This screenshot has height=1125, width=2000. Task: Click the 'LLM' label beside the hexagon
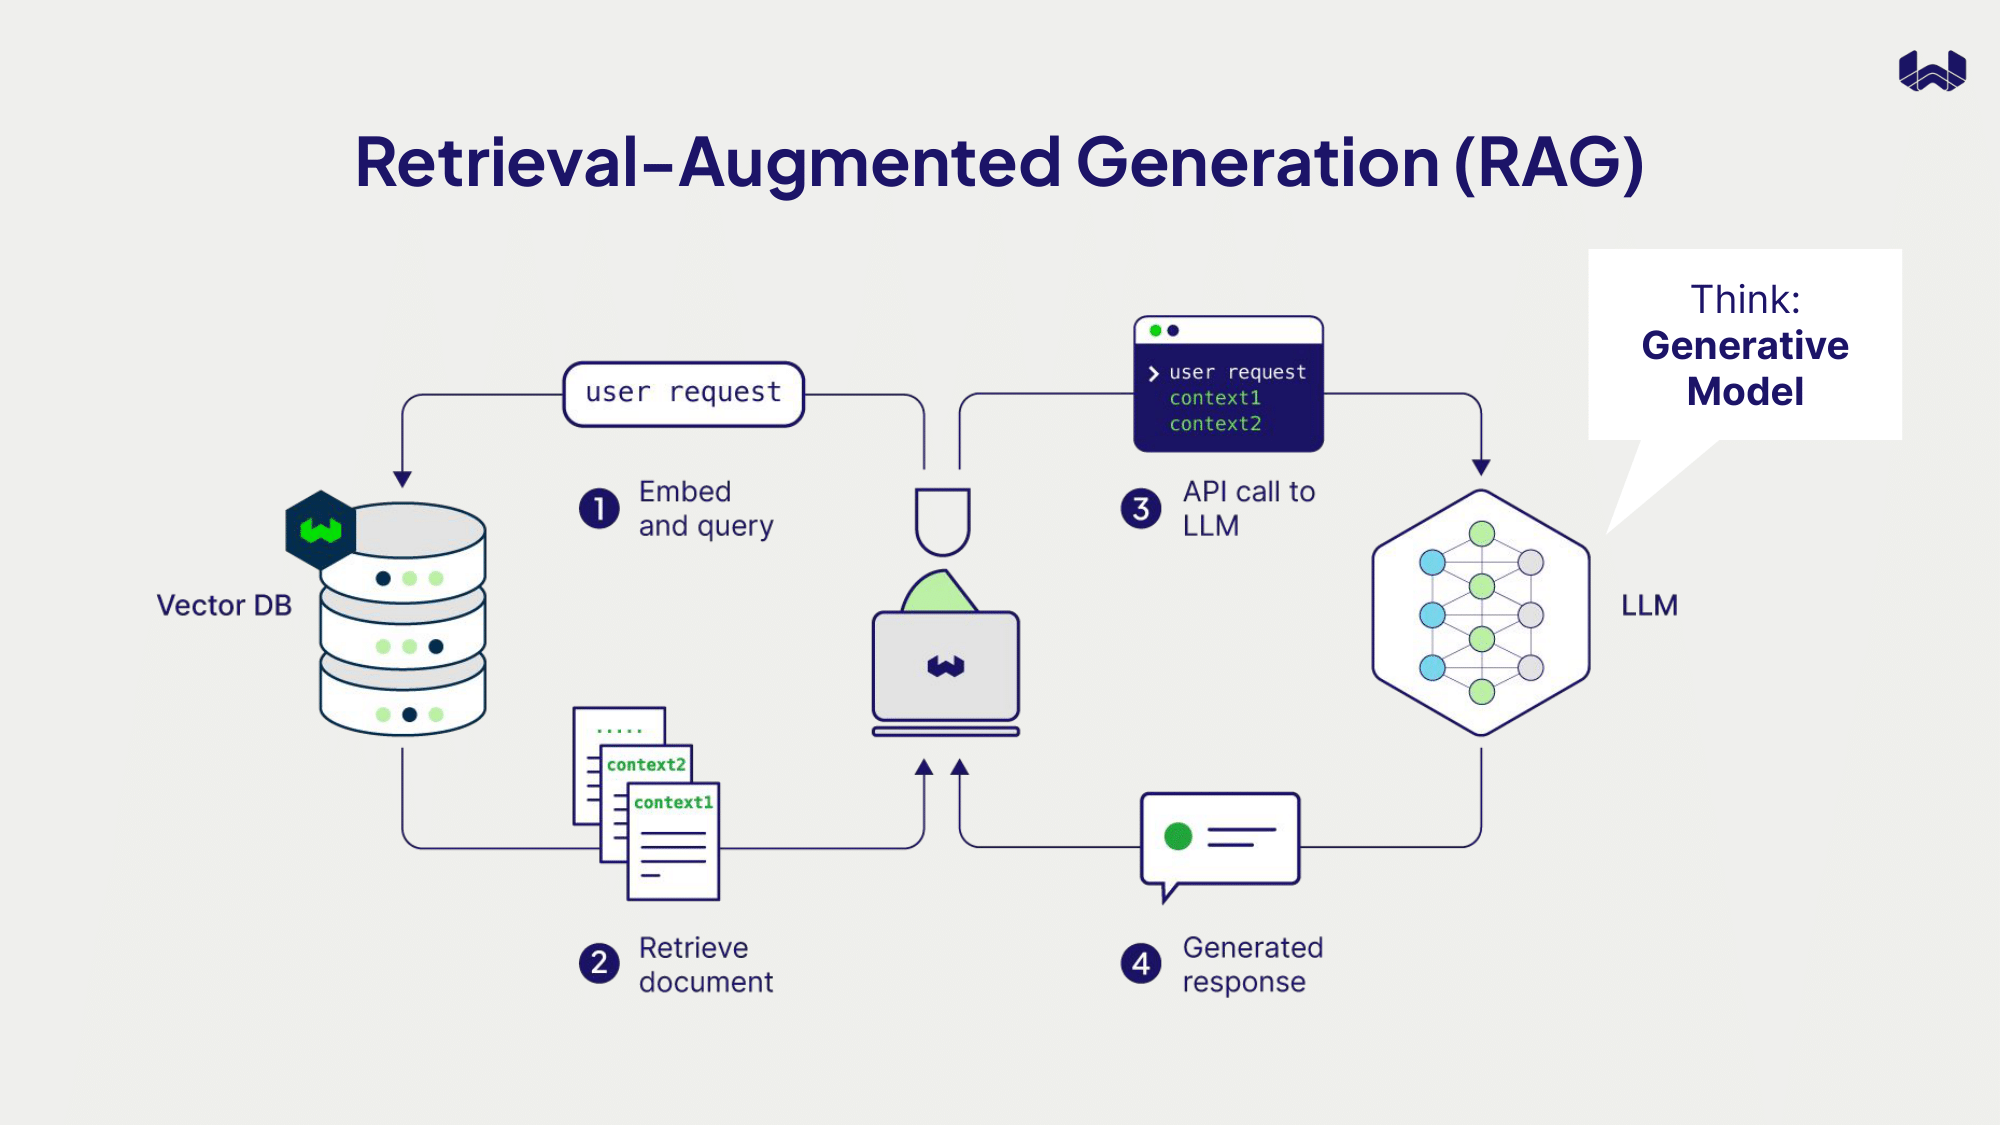coord(1650,606)
